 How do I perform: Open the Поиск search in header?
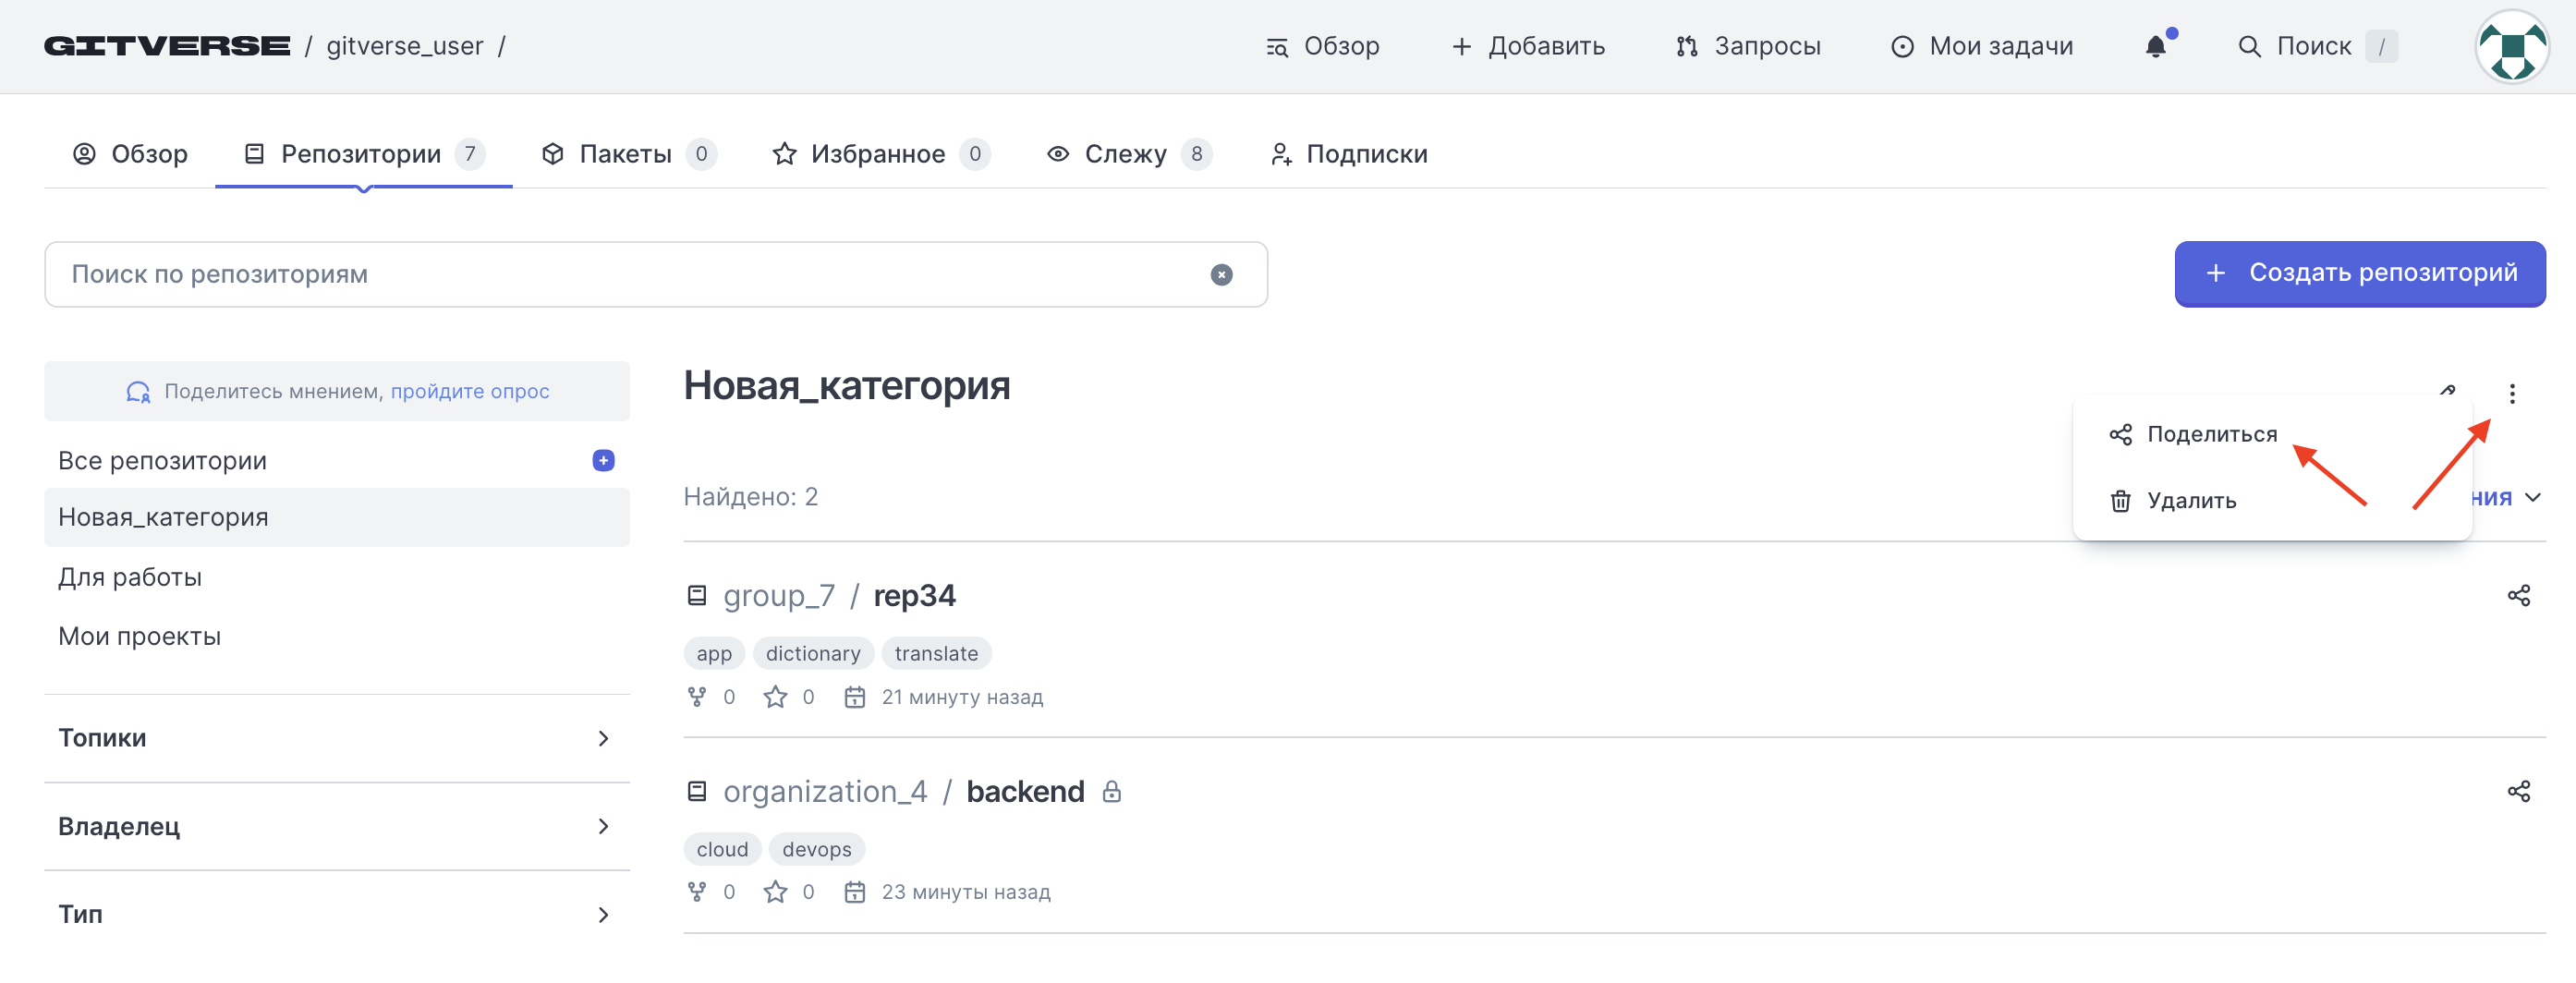tap(2316, 46)
